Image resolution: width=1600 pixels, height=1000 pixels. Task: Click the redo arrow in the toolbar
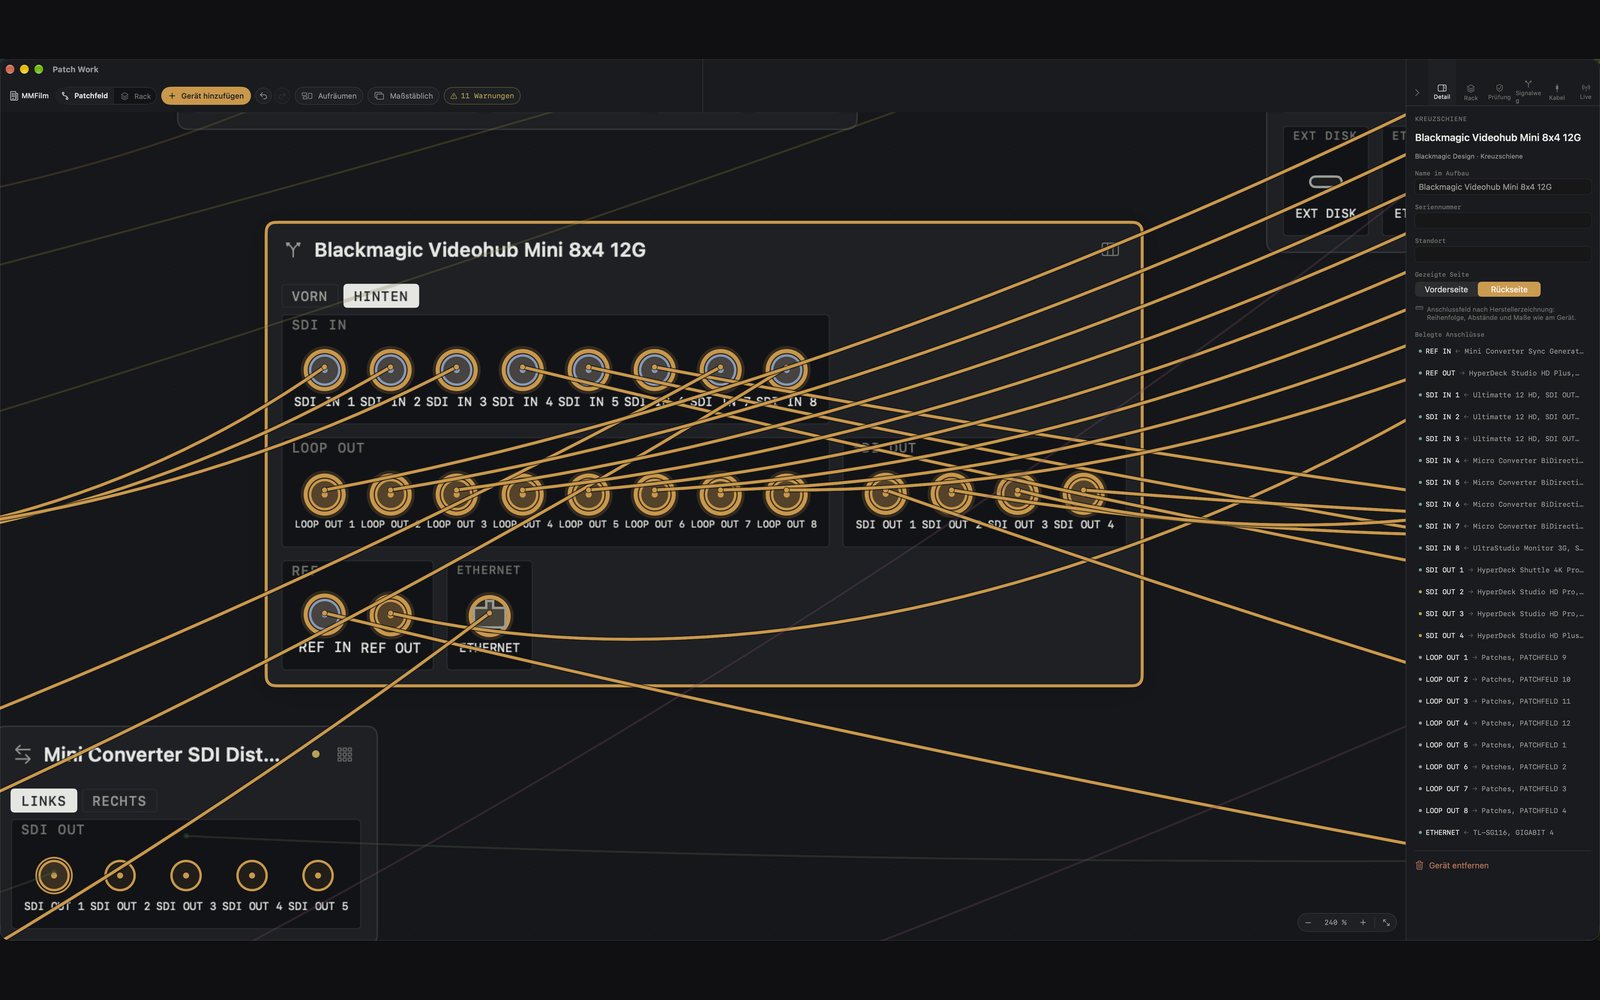point(282,96)
